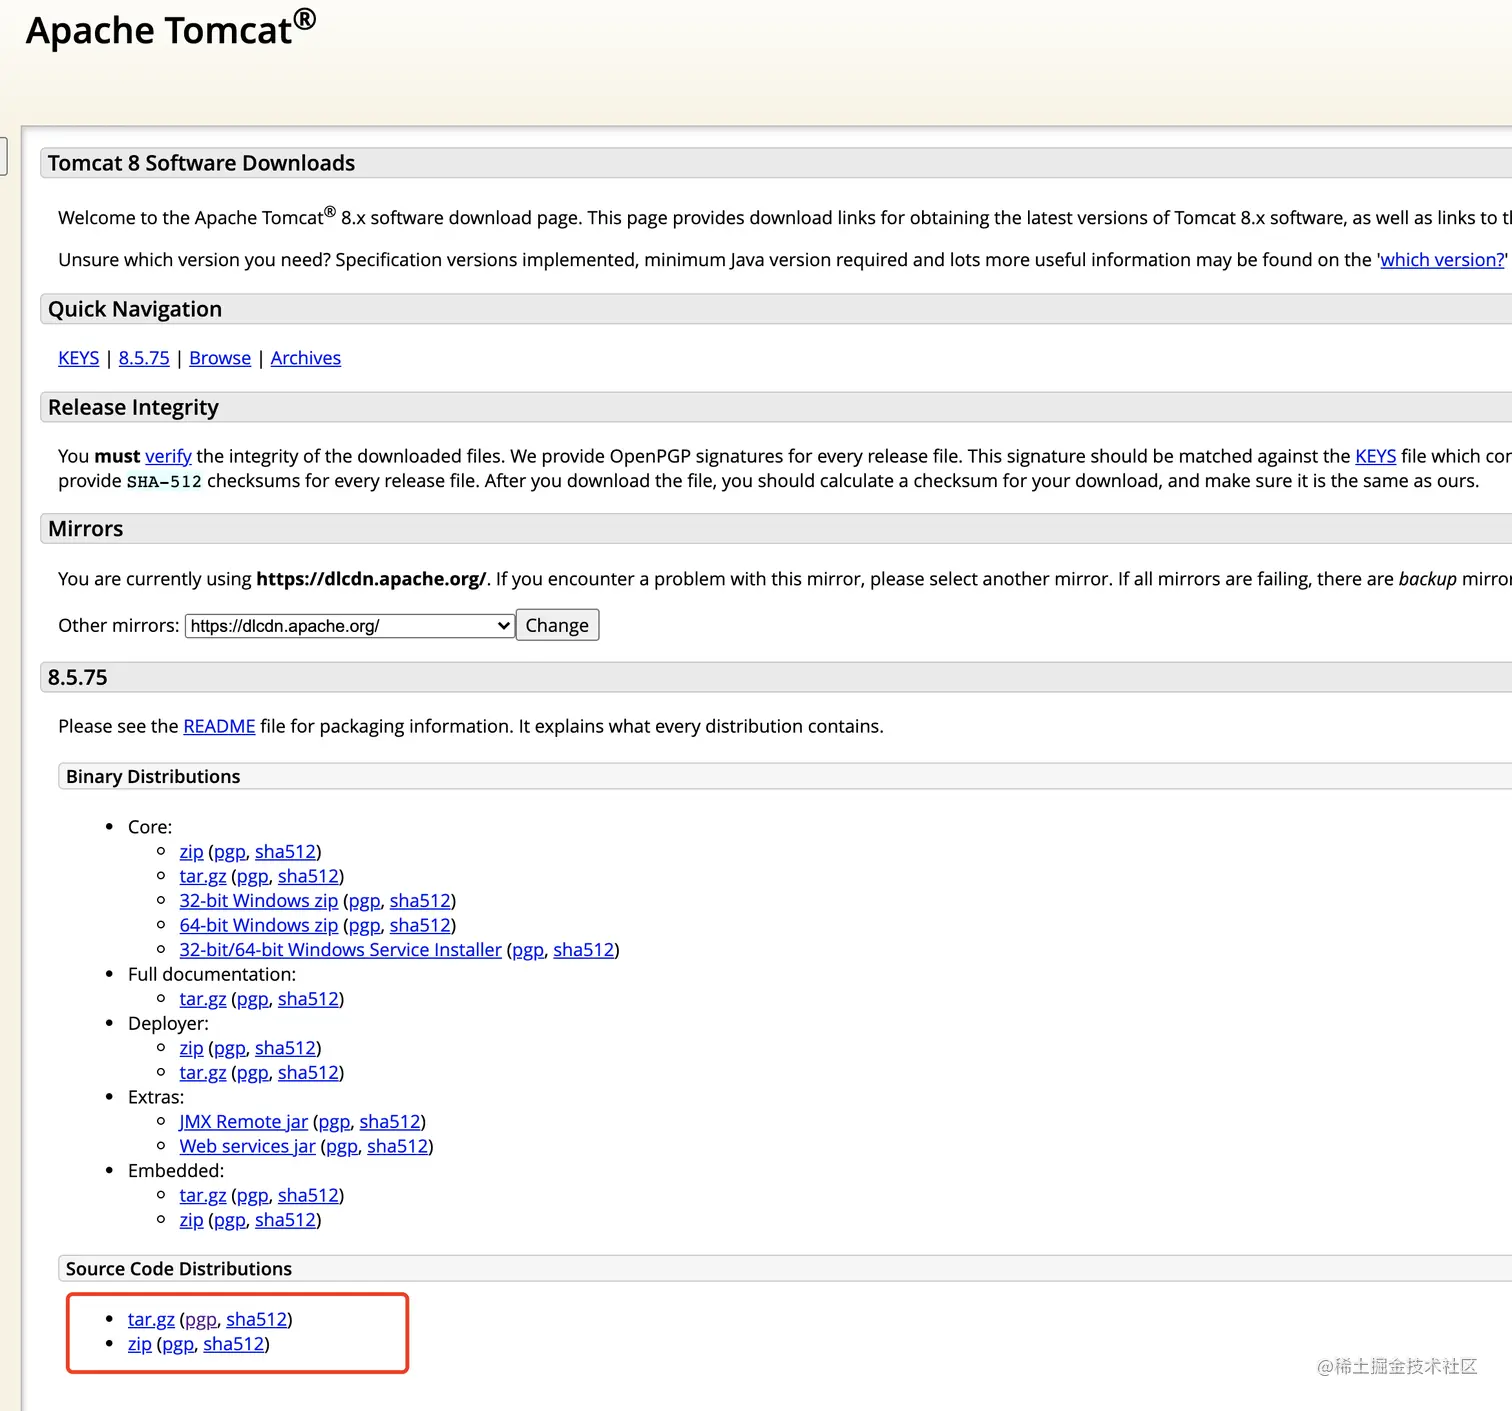Open sha512 checksum for Core tar.gz
This screenshot has height=1411, width=1512.
(308, 876)
